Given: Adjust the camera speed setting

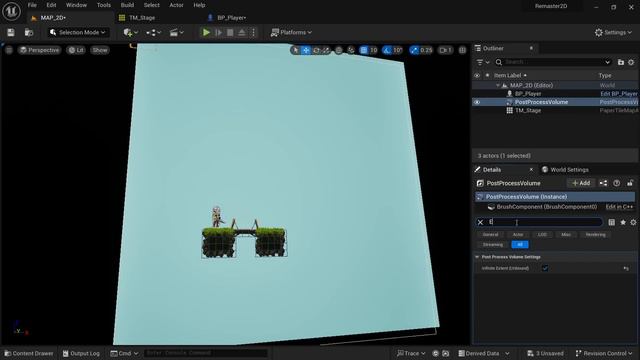Looking at the screenshot, I should 445,50.
